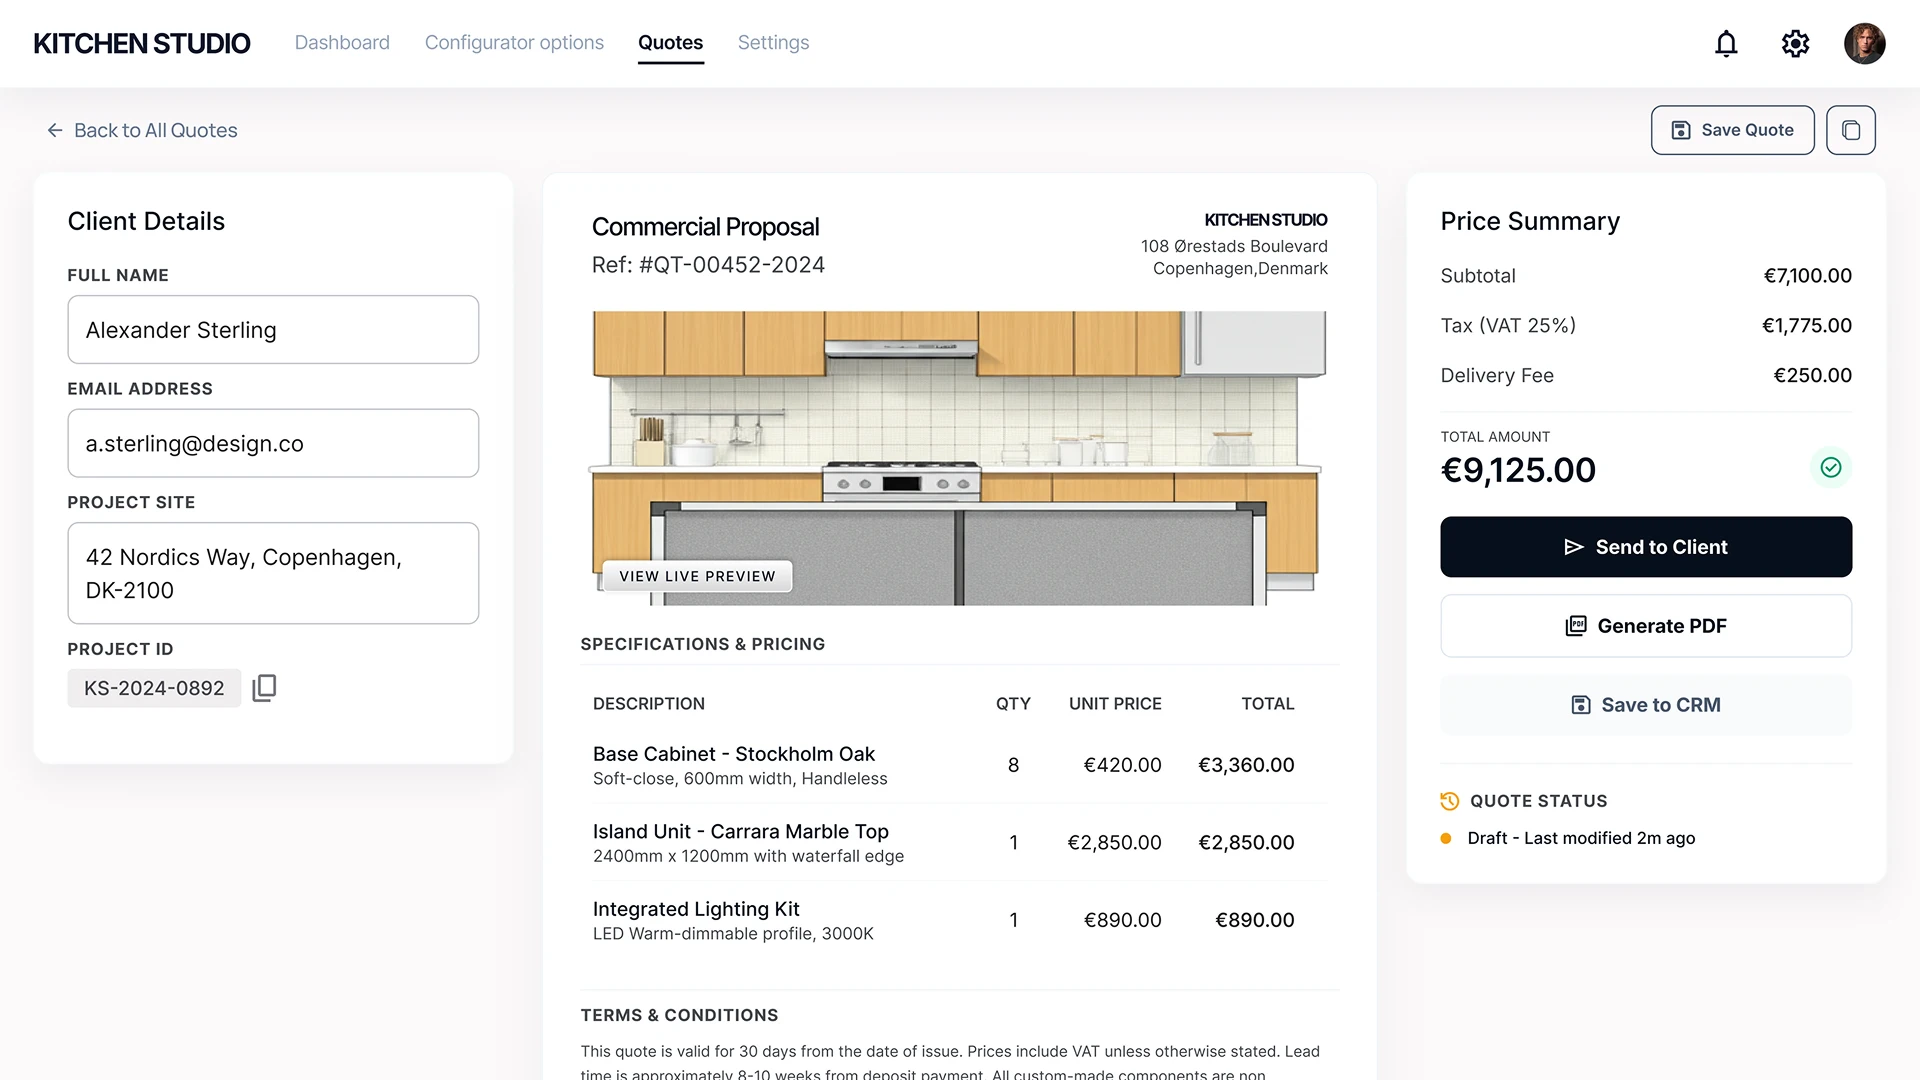
Task: Click View Live Preview on kitchen image
Action: click(697, 577)
